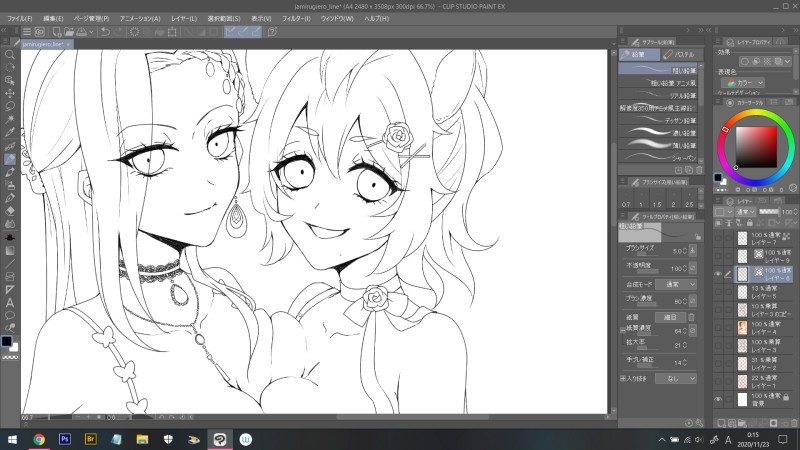This screenshot has width=800, height=450.
Task: Delete paper texture with trash icon
Action: [691, 317]
